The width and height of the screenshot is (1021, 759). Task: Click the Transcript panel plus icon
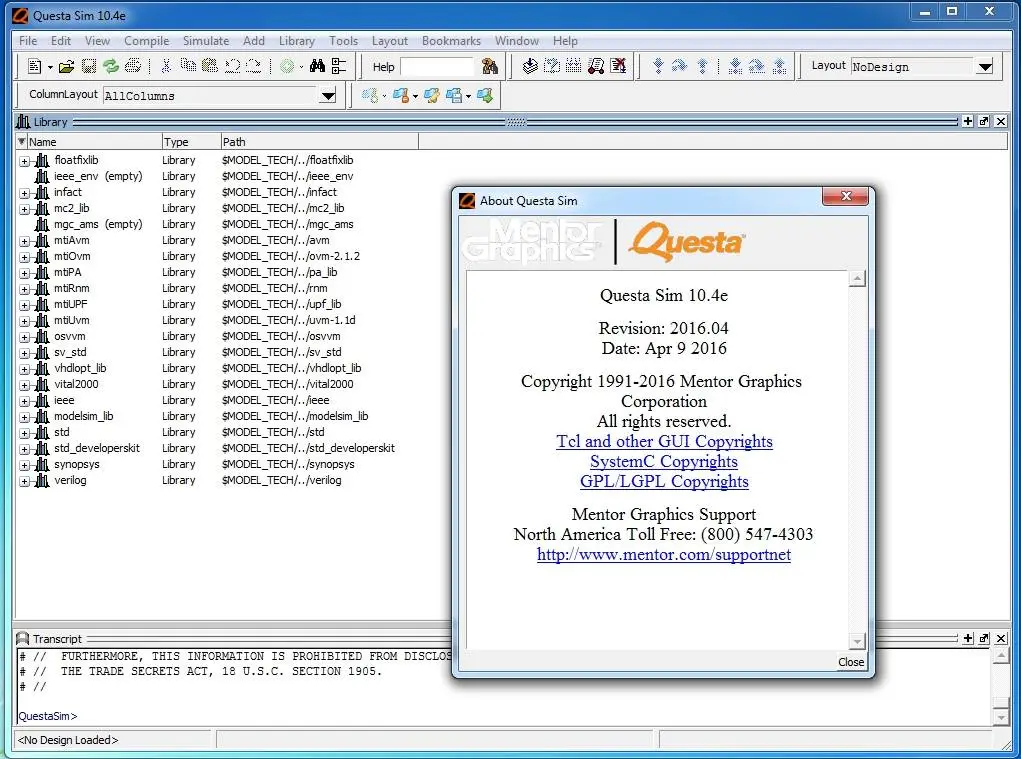point(968,639)
